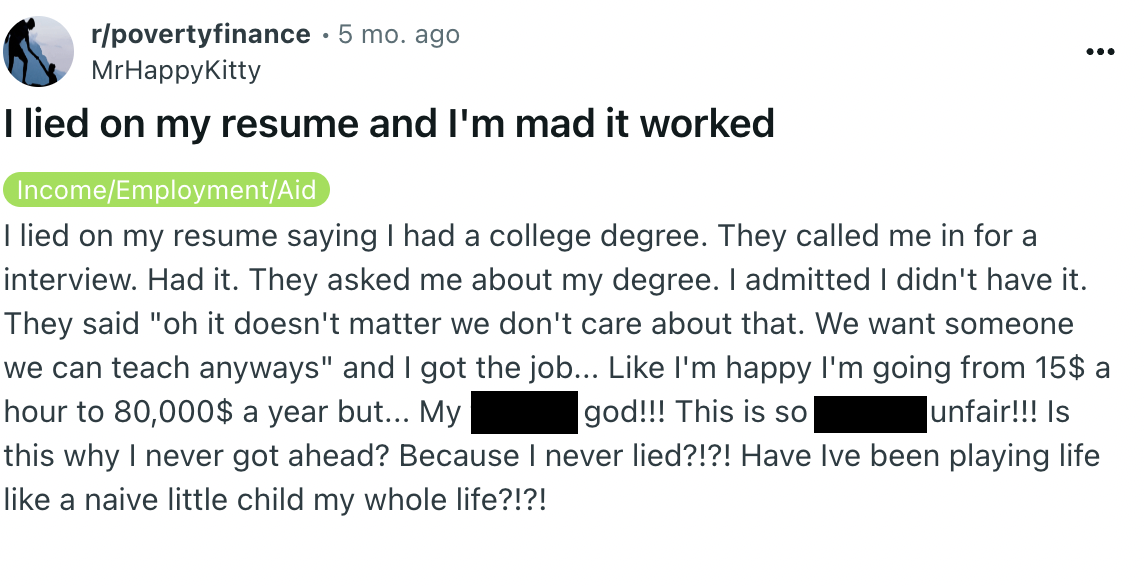The image size is (1144, 586).
Task: Open the subreddit options via the ellipsis icon
Action: tap(1100, 51)
